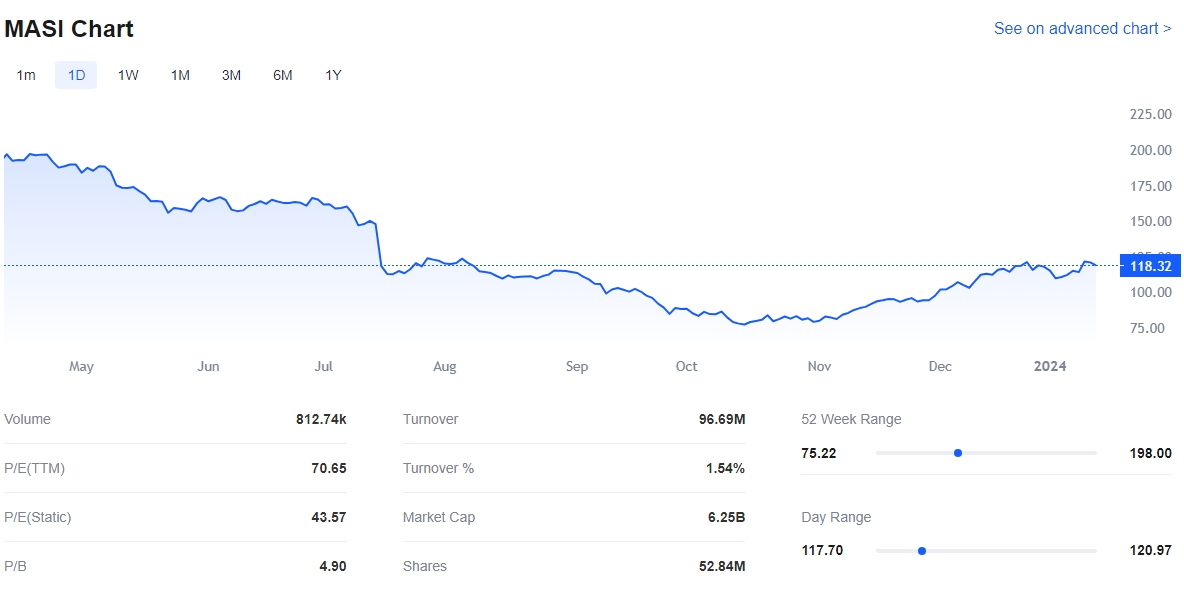Choose the 1M tab between 1W and 3M
This screenshot has height=595, width=1184.
[x=180, y=75]
